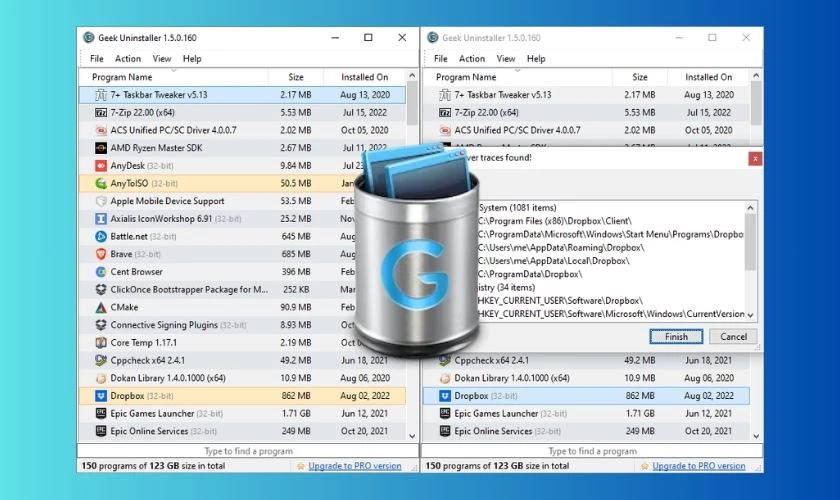This screenshot has height=500, width=840.
Task: Click the Brave browser icon
Action: coord(101,254)
